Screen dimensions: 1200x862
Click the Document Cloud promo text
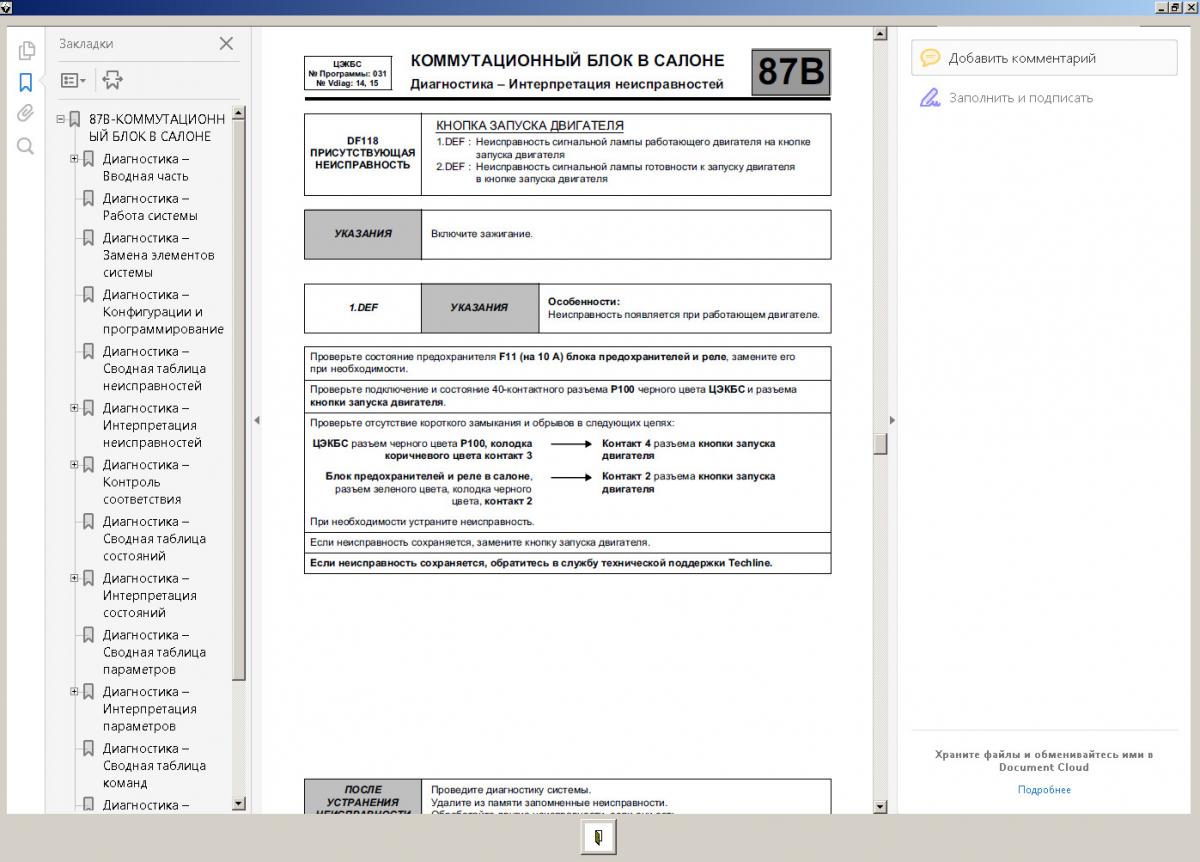pos(1044,761)
